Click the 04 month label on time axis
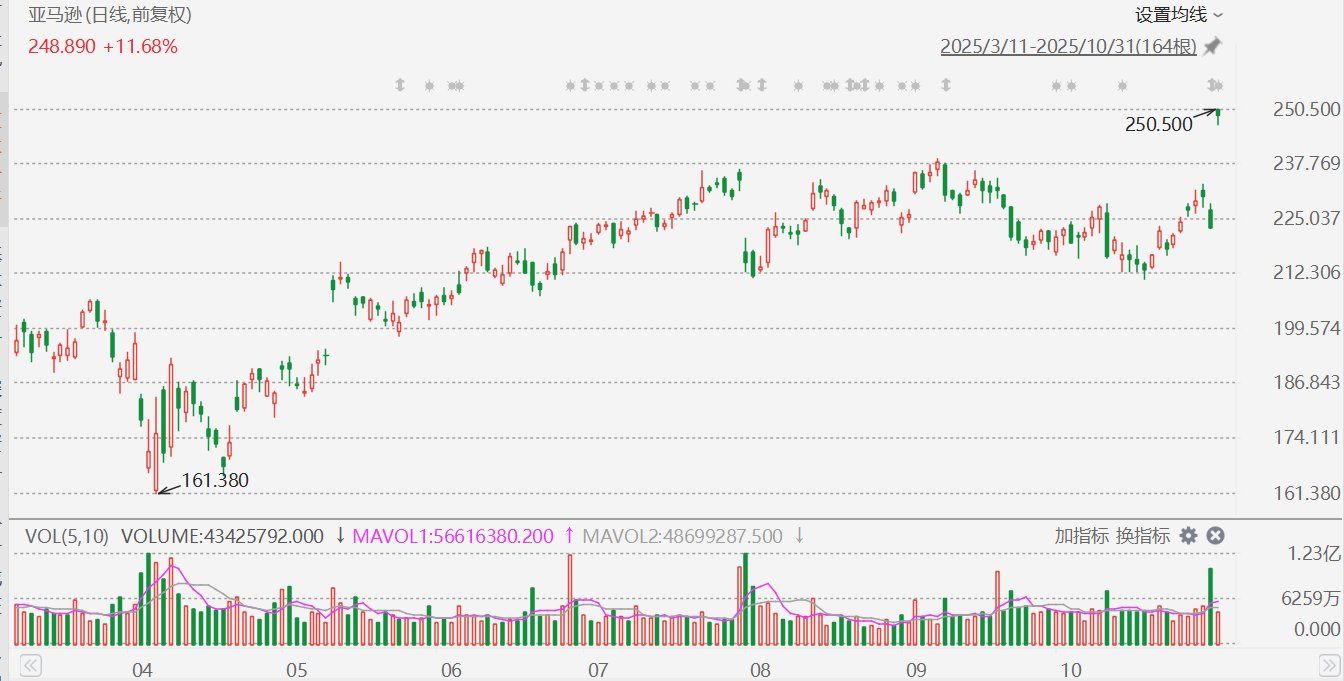The image size is (1344, 681). [141, 668]
